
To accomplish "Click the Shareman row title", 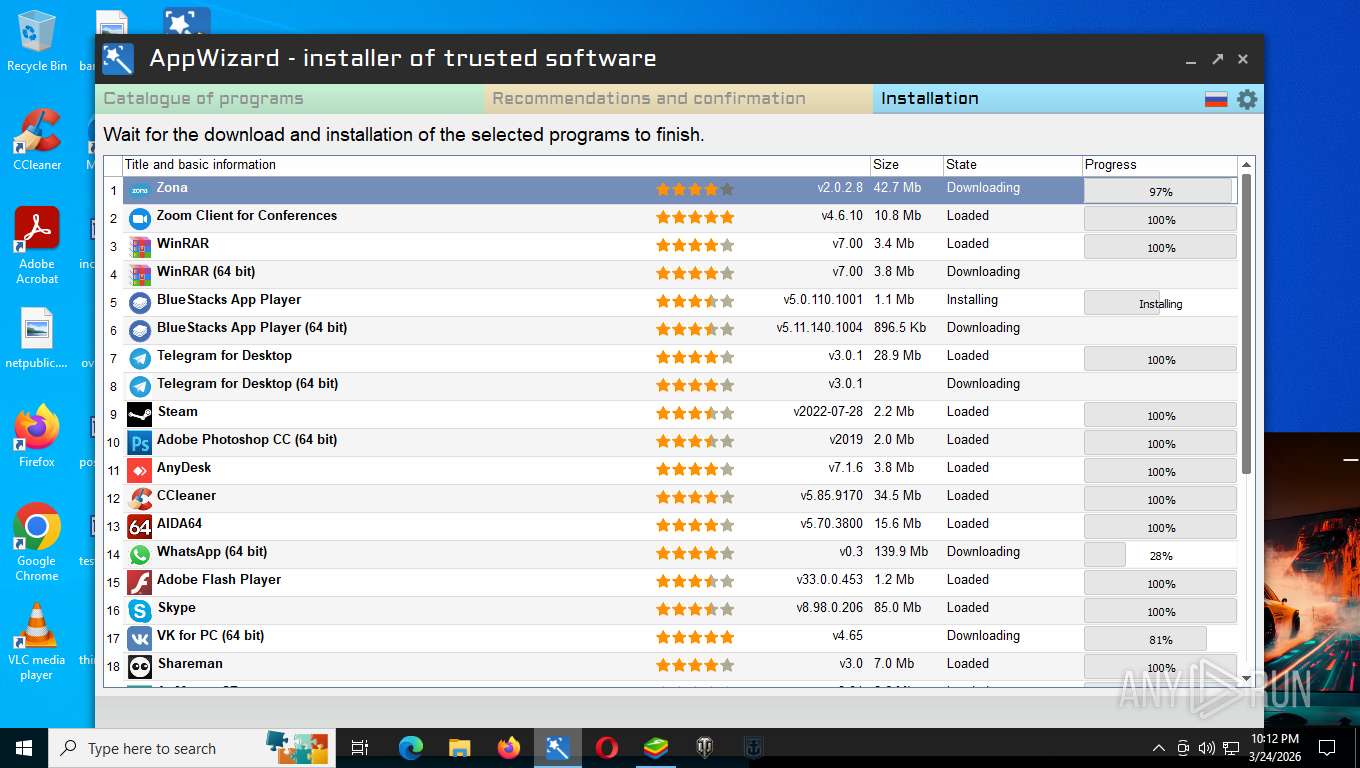I will (x=190, y=664).
